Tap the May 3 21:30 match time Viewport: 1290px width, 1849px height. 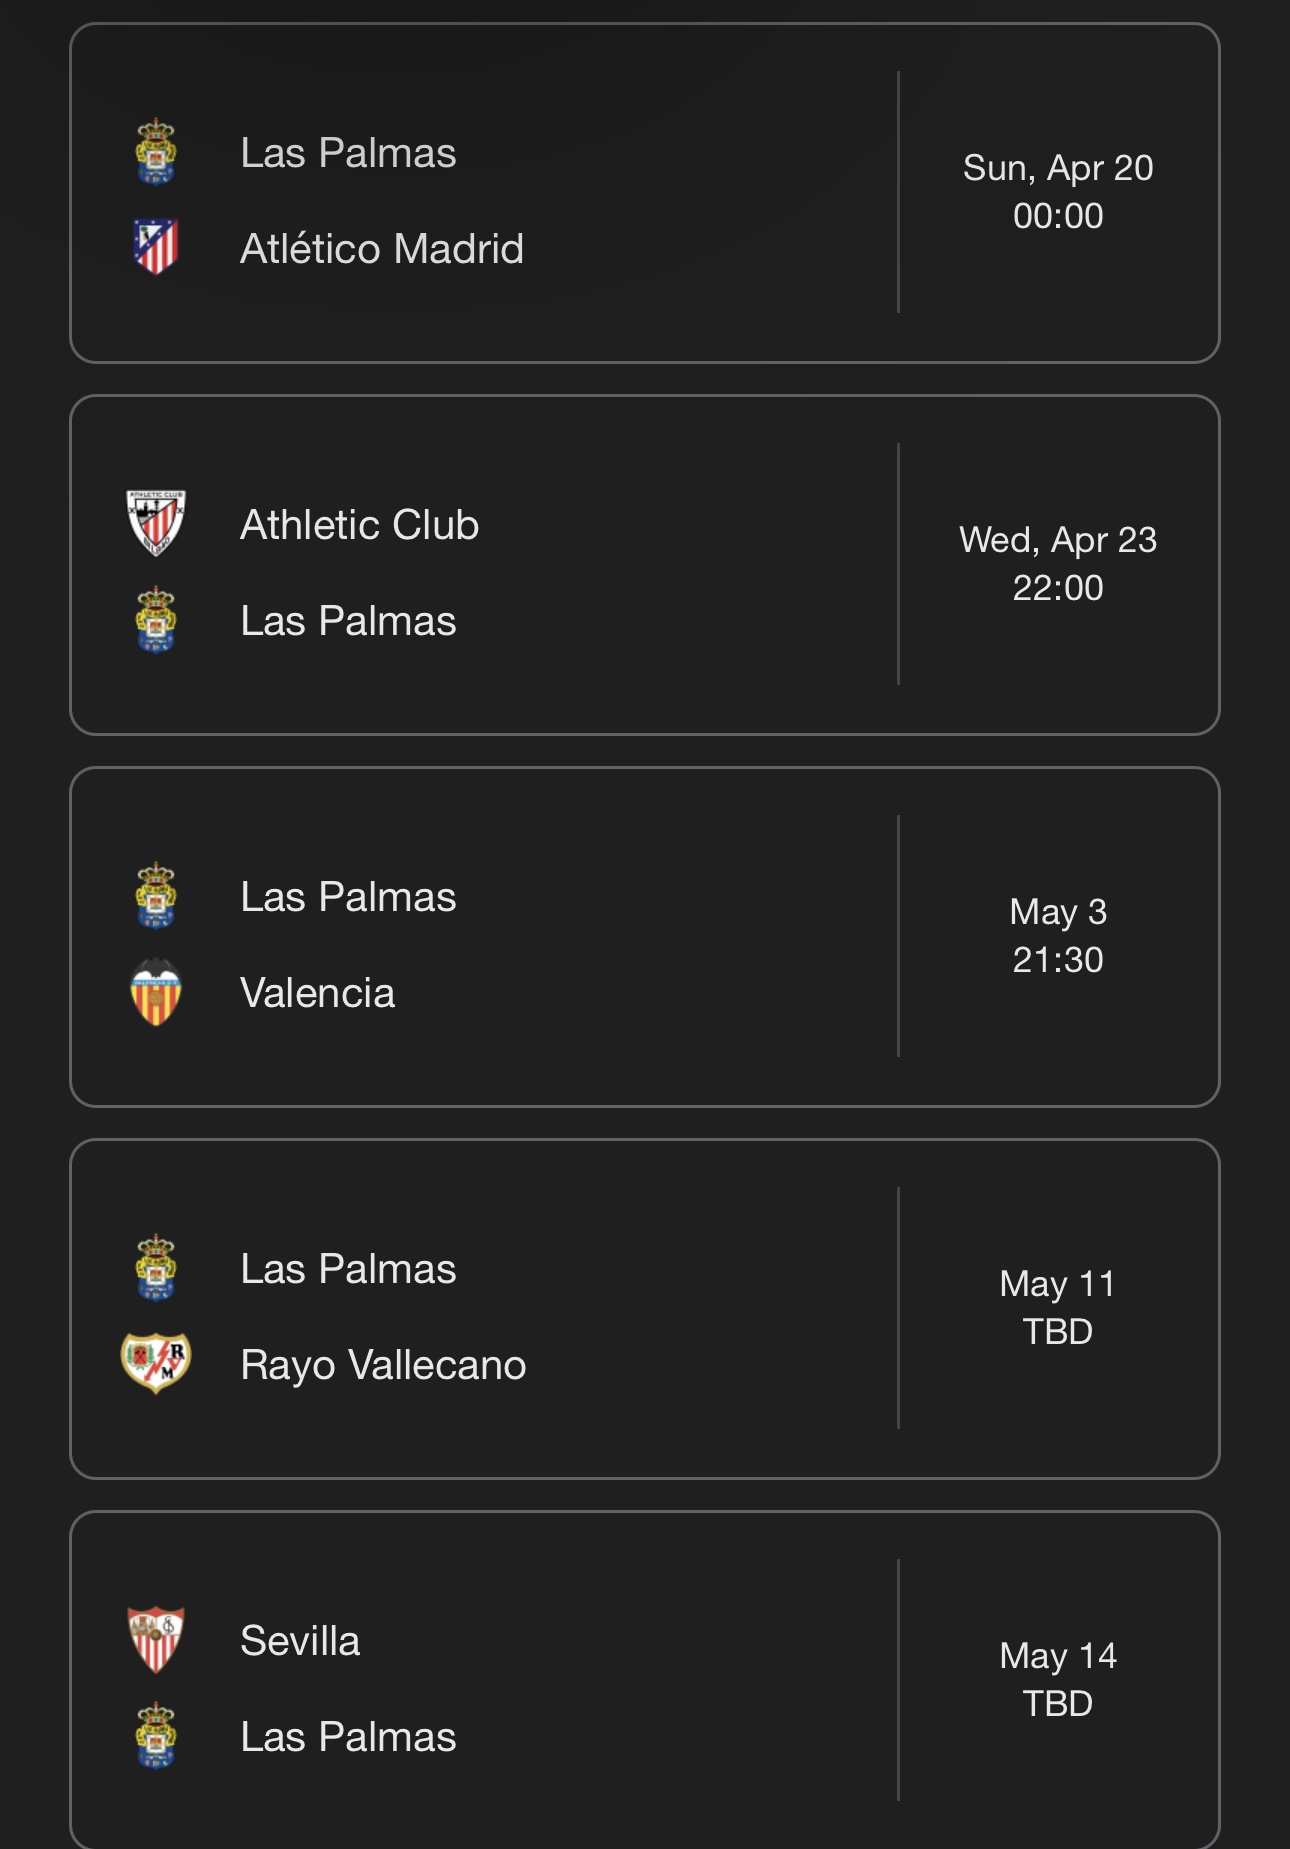[1058, 960]
